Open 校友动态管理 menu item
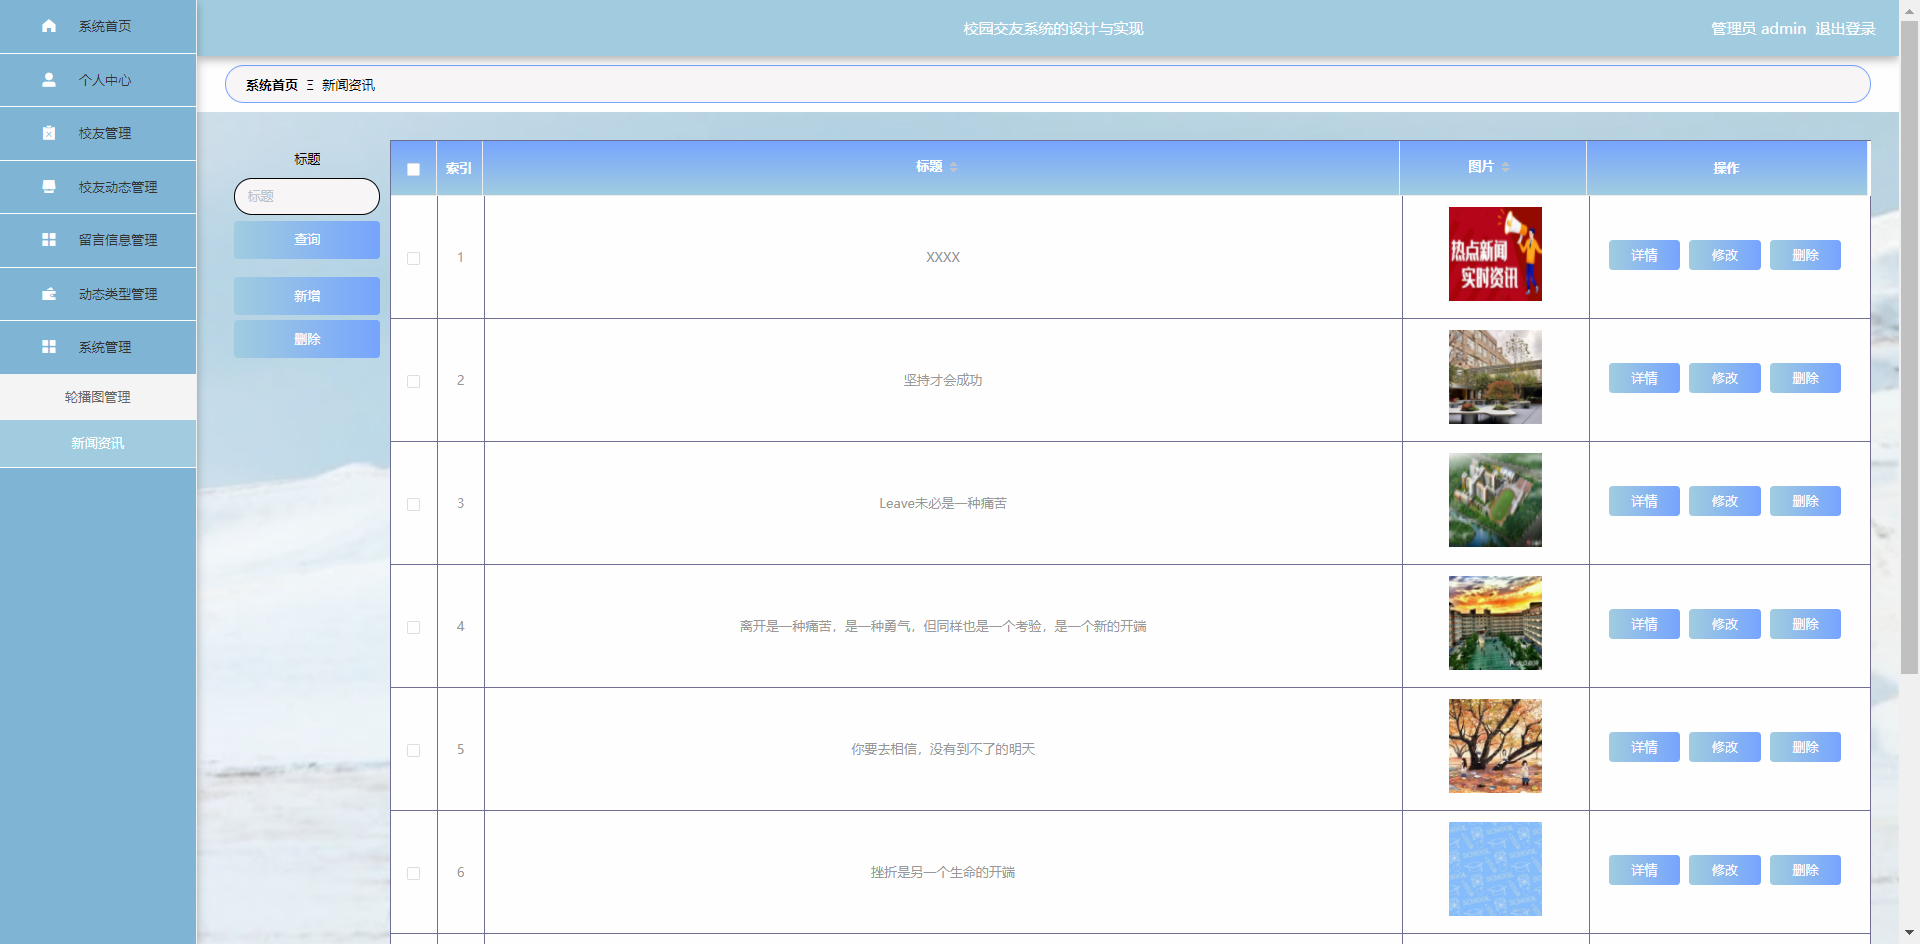Viewport: 1920px width, 944px height. 98,187
